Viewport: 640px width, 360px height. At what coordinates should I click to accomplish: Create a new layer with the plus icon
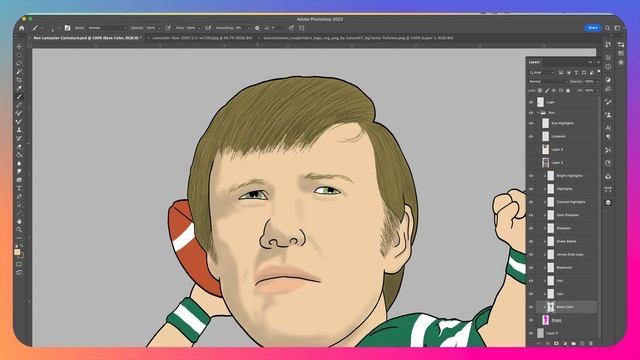[582, 344]
